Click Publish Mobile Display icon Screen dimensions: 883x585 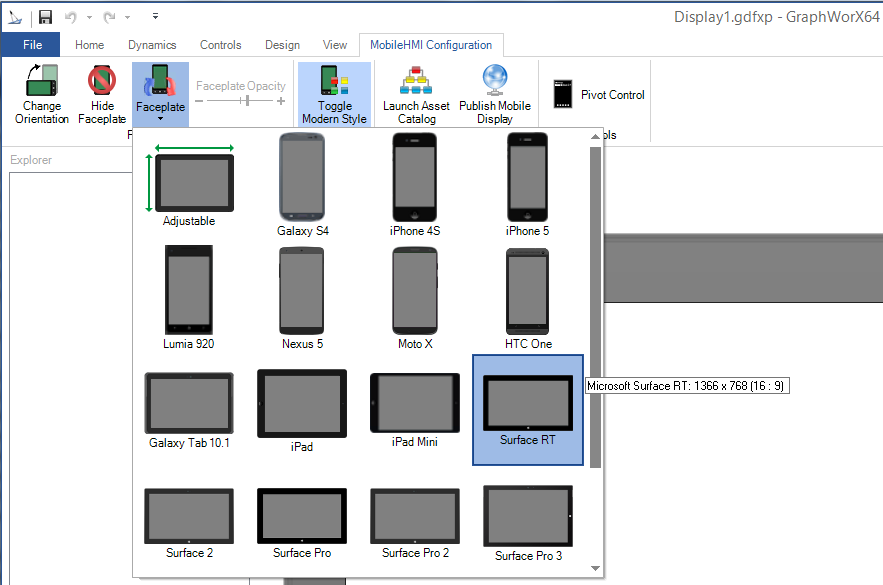495,81
